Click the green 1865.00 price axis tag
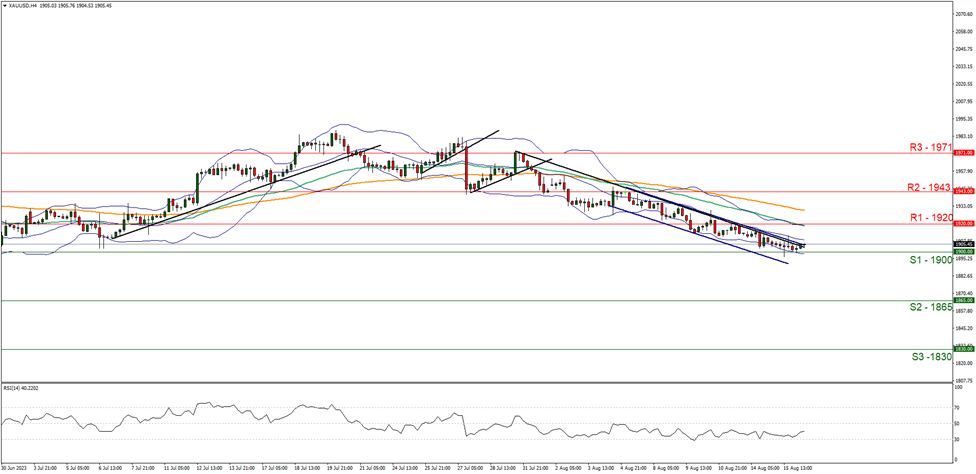 961,300
